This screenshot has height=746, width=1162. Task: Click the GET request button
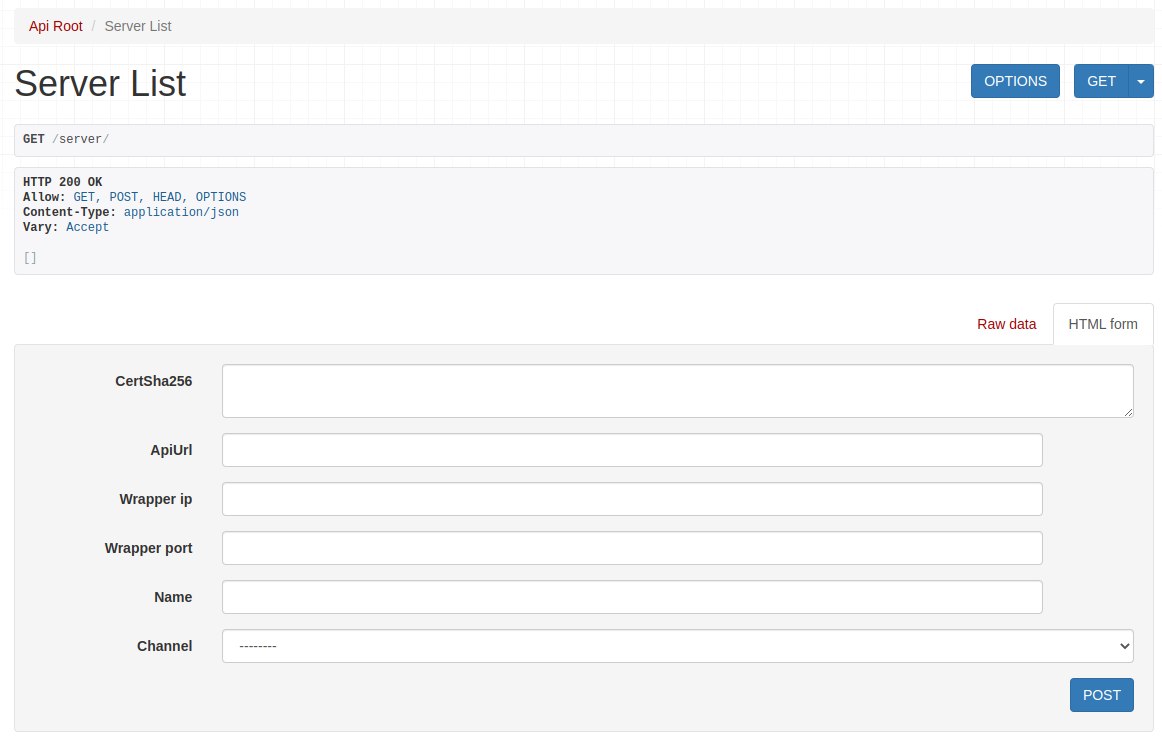pyautogui.click(x=1101, y=81)
